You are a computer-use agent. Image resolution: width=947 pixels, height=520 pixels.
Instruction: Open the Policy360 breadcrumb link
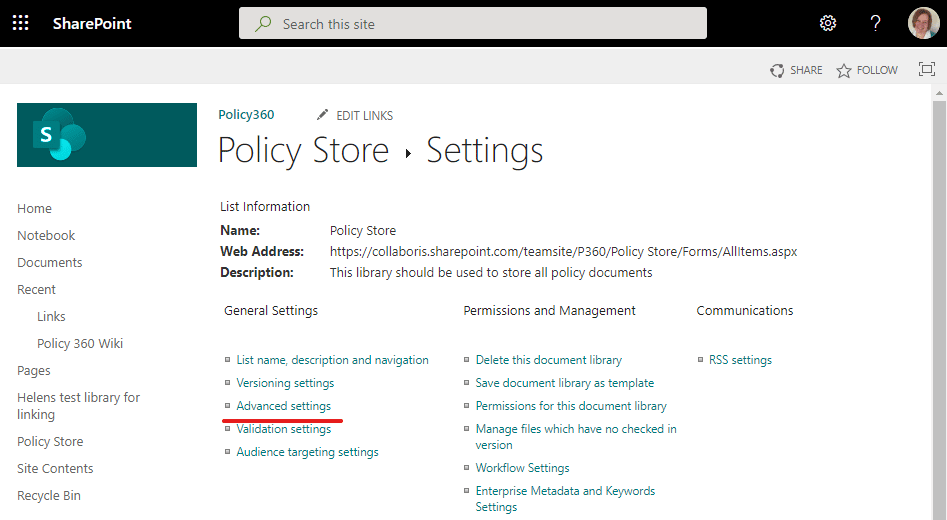coord(246,115)
